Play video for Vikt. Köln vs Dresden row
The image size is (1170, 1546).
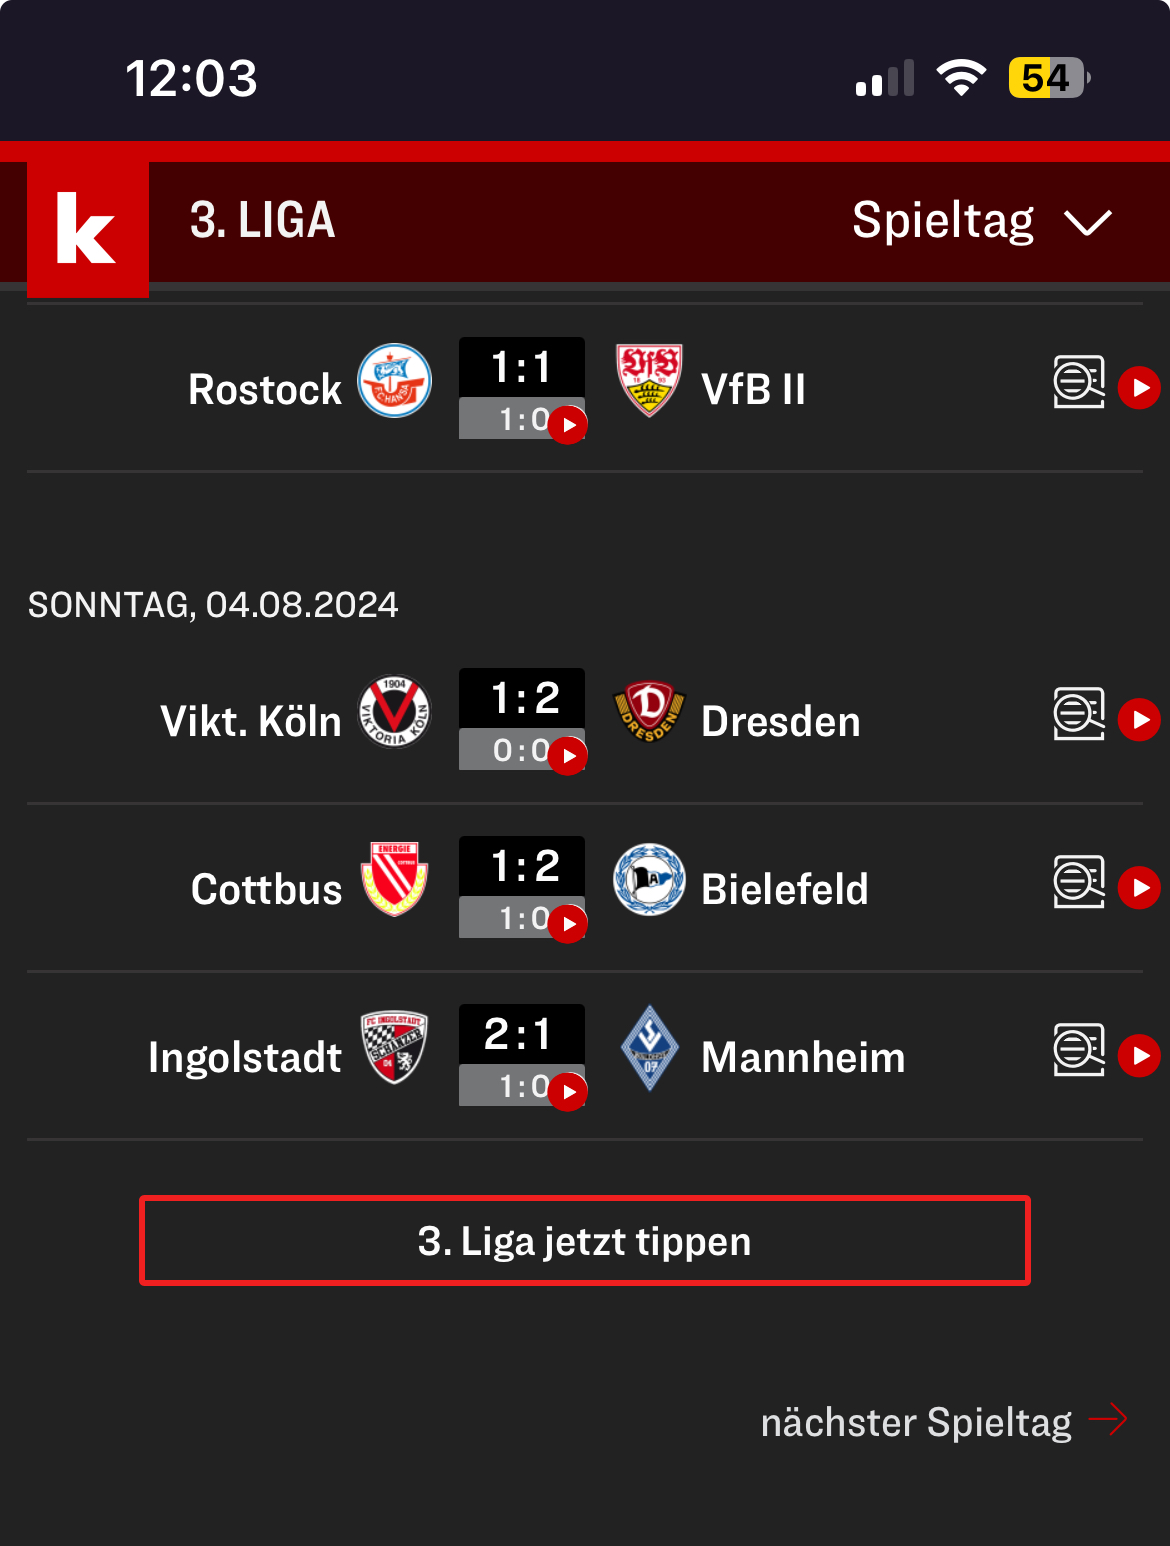tap(1139, 720)
